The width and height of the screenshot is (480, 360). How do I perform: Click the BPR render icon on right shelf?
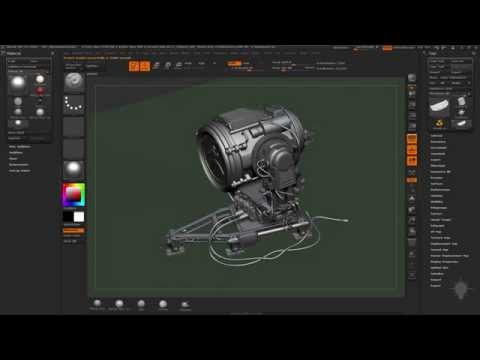coord(412,78)
